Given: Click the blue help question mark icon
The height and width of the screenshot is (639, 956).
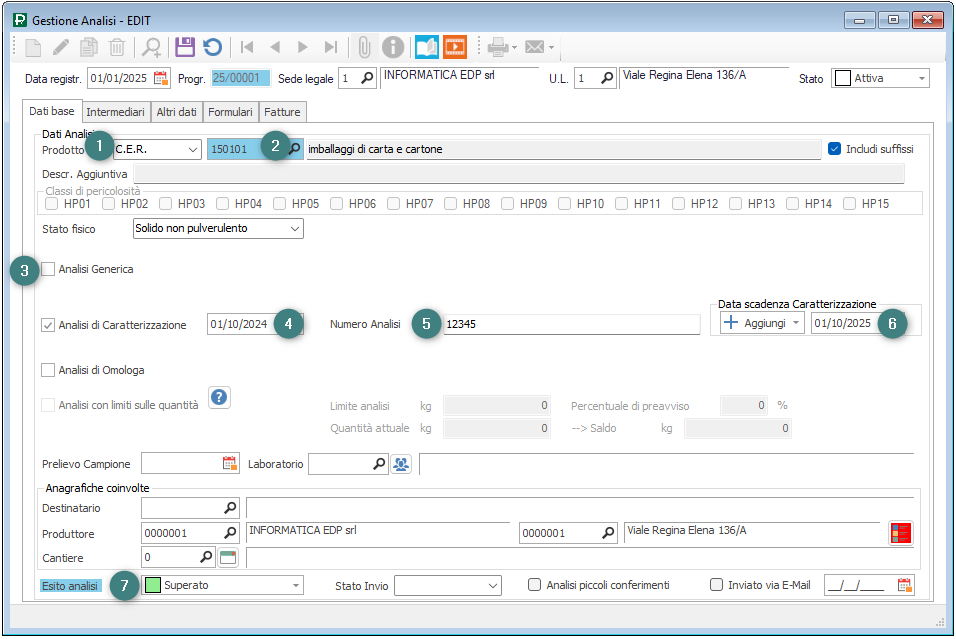Looking at the screenshot, I should click(x=219, y=397).
